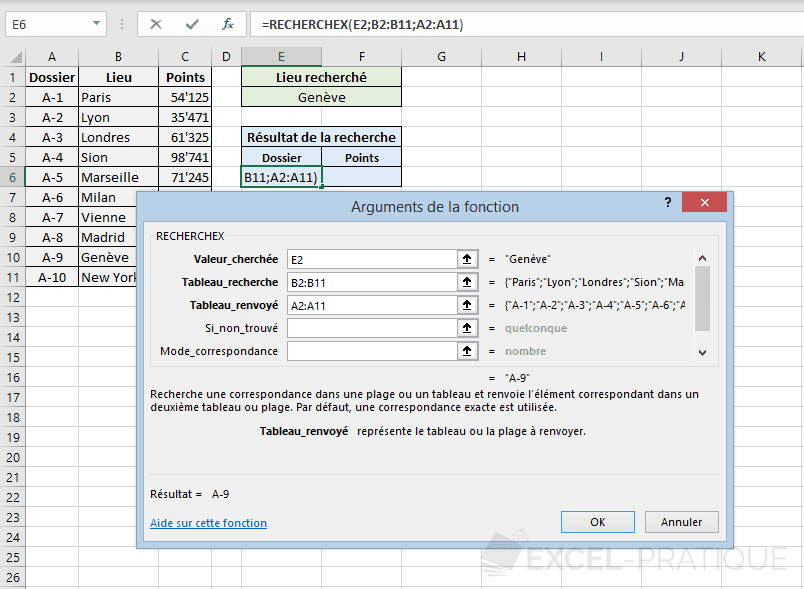Click the cancel X icon in formula bar
The height and width of the screenshot is (589, 804).
[x=156, y=24]
